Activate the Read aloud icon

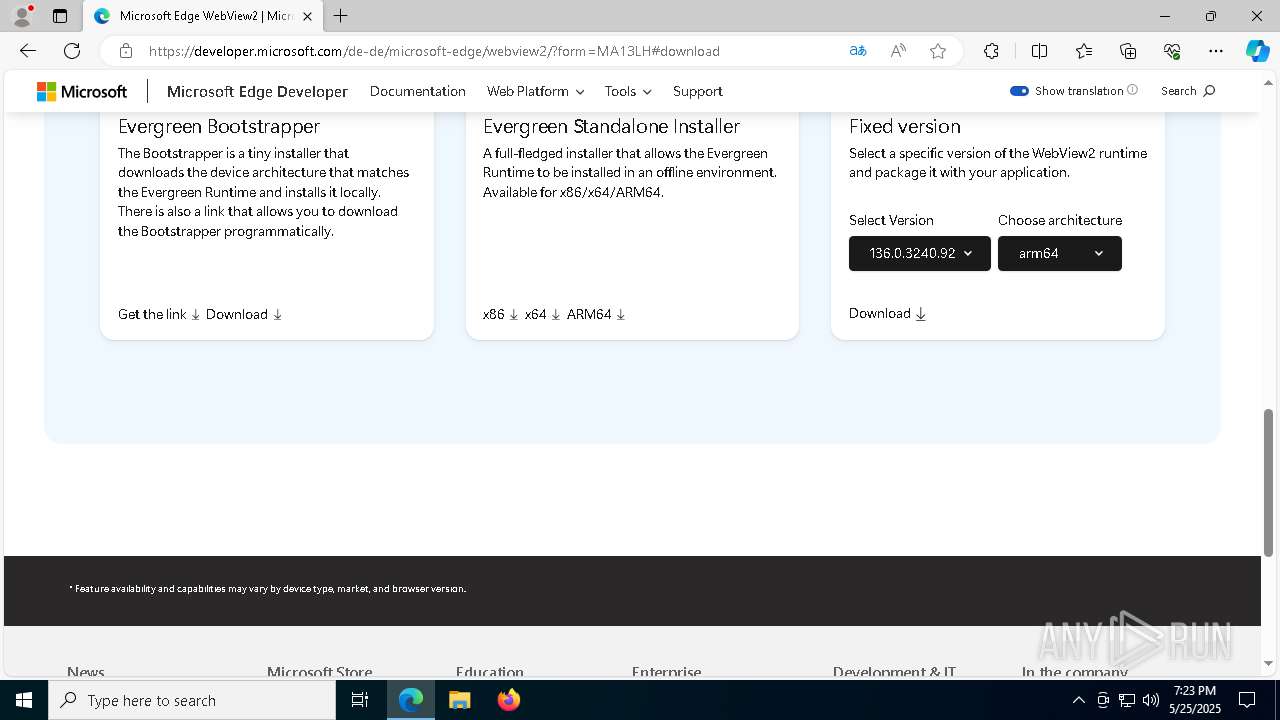tap(898, 51)
